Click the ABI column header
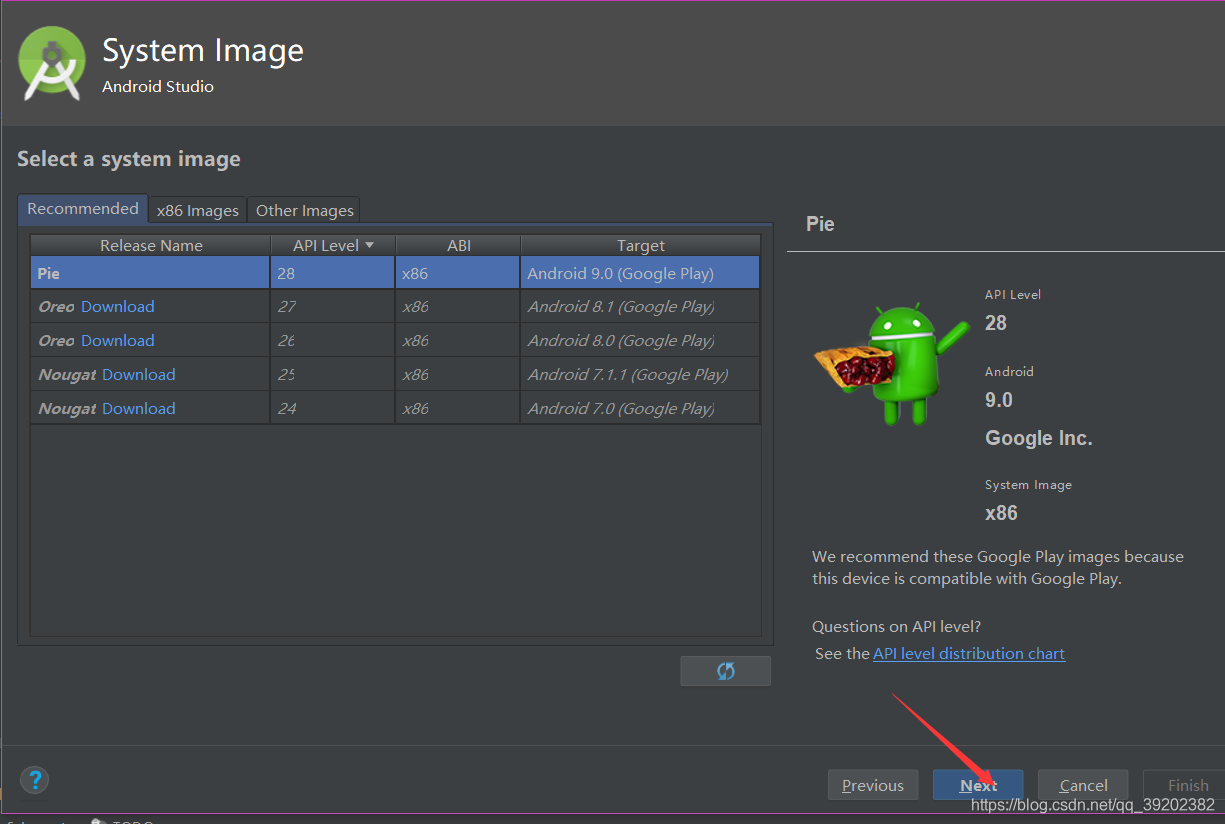Viewport: 1225px width, 824px height. [x=458, y=245]
